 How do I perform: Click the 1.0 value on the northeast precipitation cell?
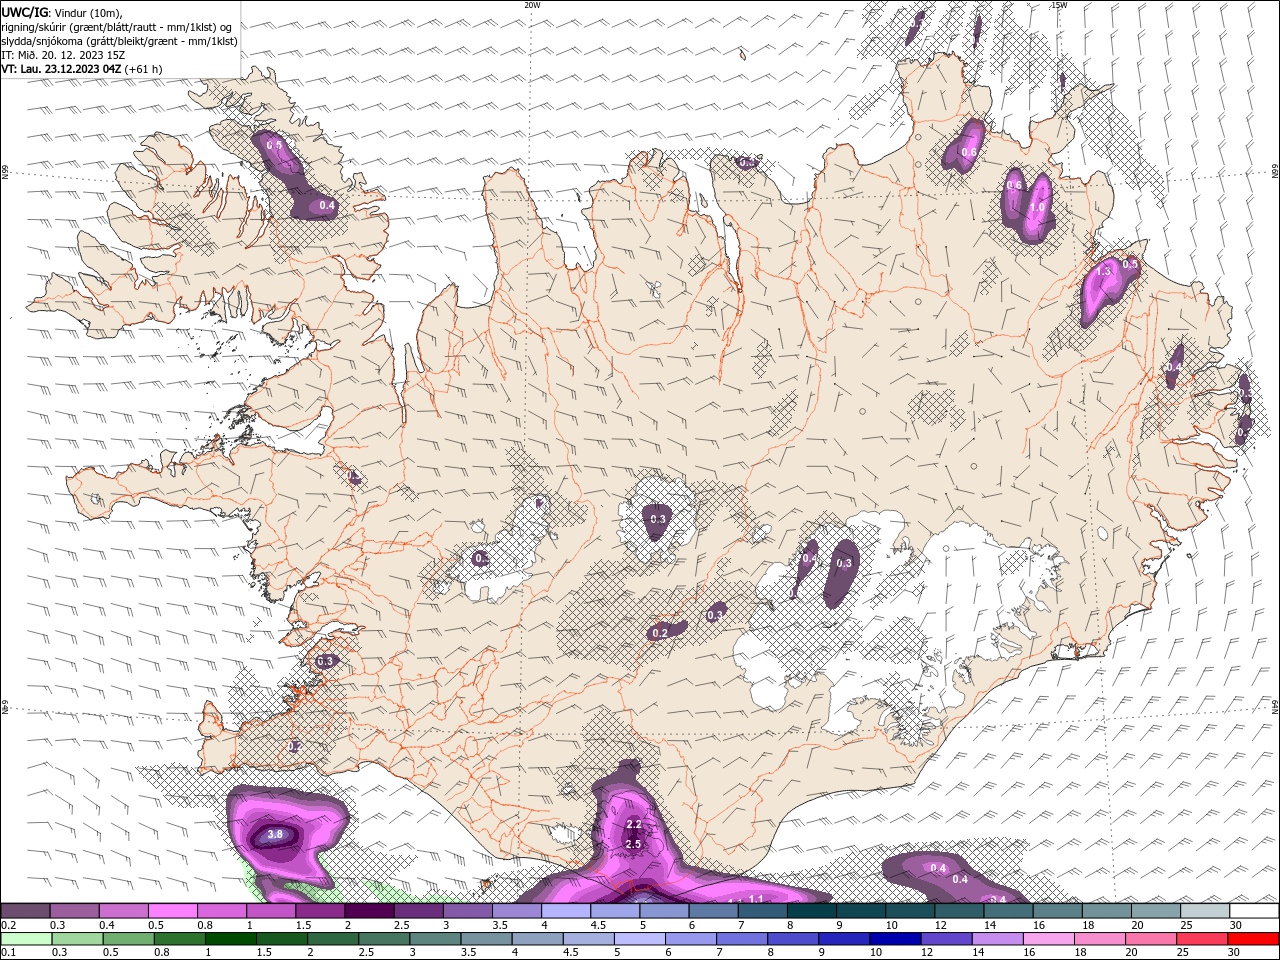coord(1037,207)
